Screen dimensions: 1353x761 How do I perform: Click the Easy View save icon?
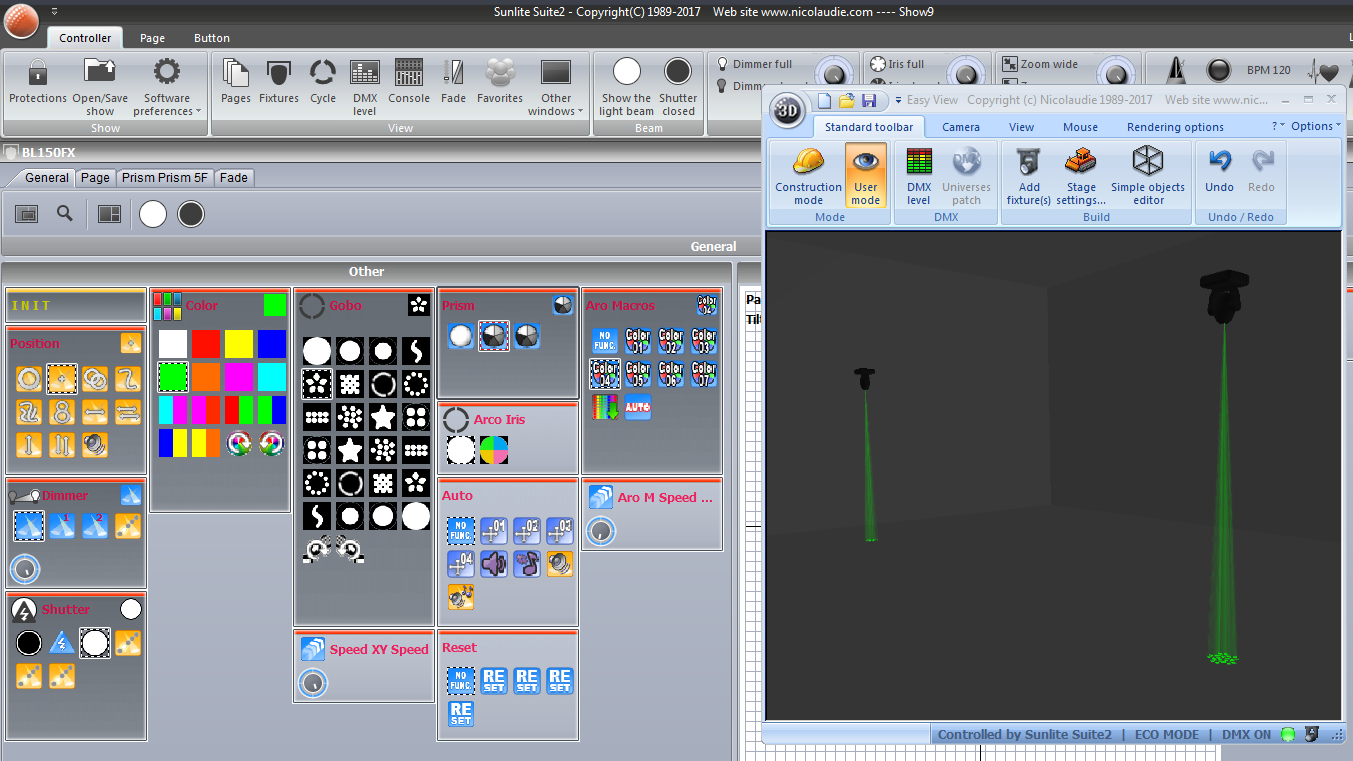click(x=869, y=100)
